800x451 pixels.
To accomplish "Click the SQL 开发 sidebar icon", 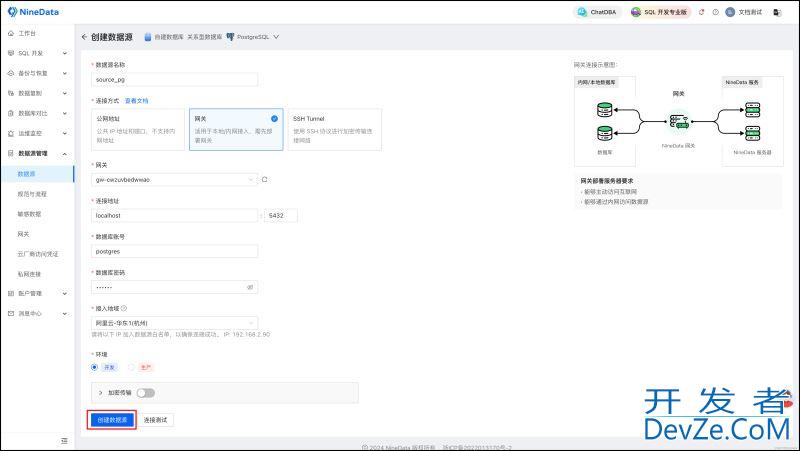I will point(11,53).
